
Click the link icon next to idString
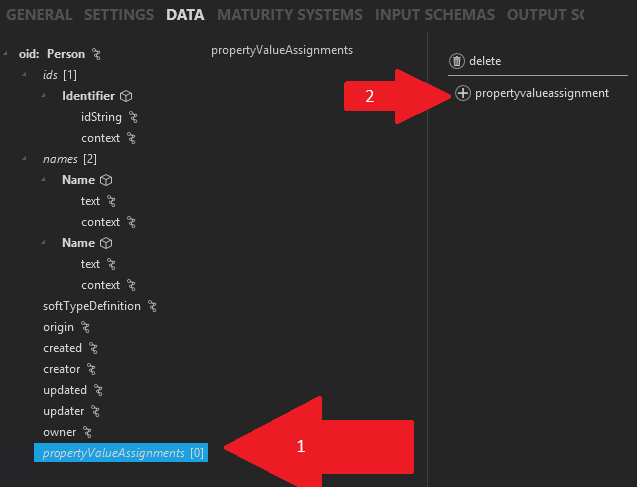(133, 117)
